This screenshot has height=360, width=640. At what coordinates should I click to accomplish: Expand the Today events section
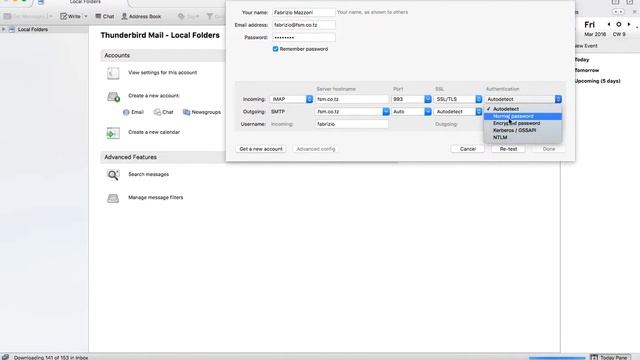pos(582,60)
